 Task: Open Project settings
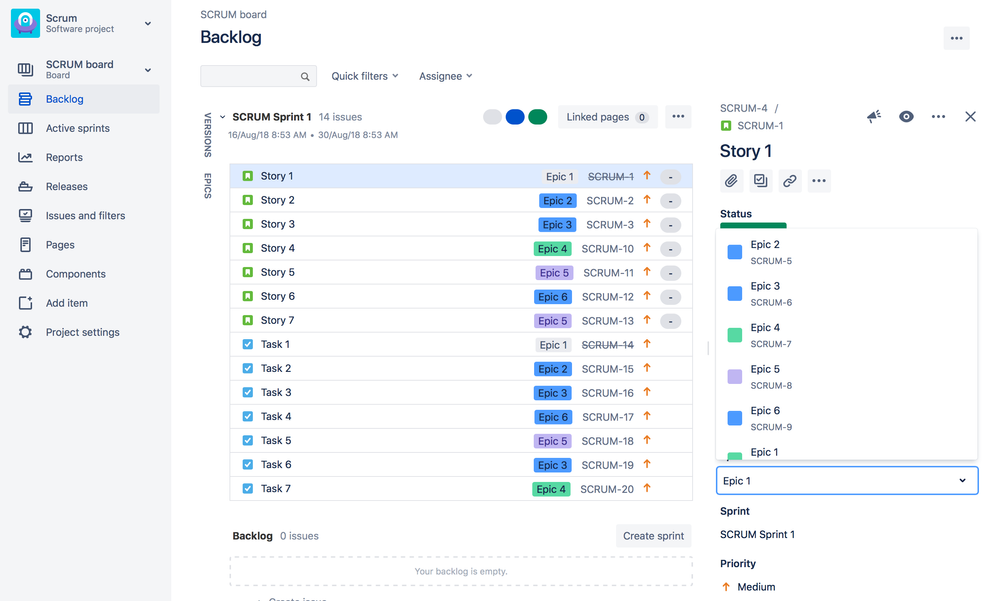tap(84, 332)
